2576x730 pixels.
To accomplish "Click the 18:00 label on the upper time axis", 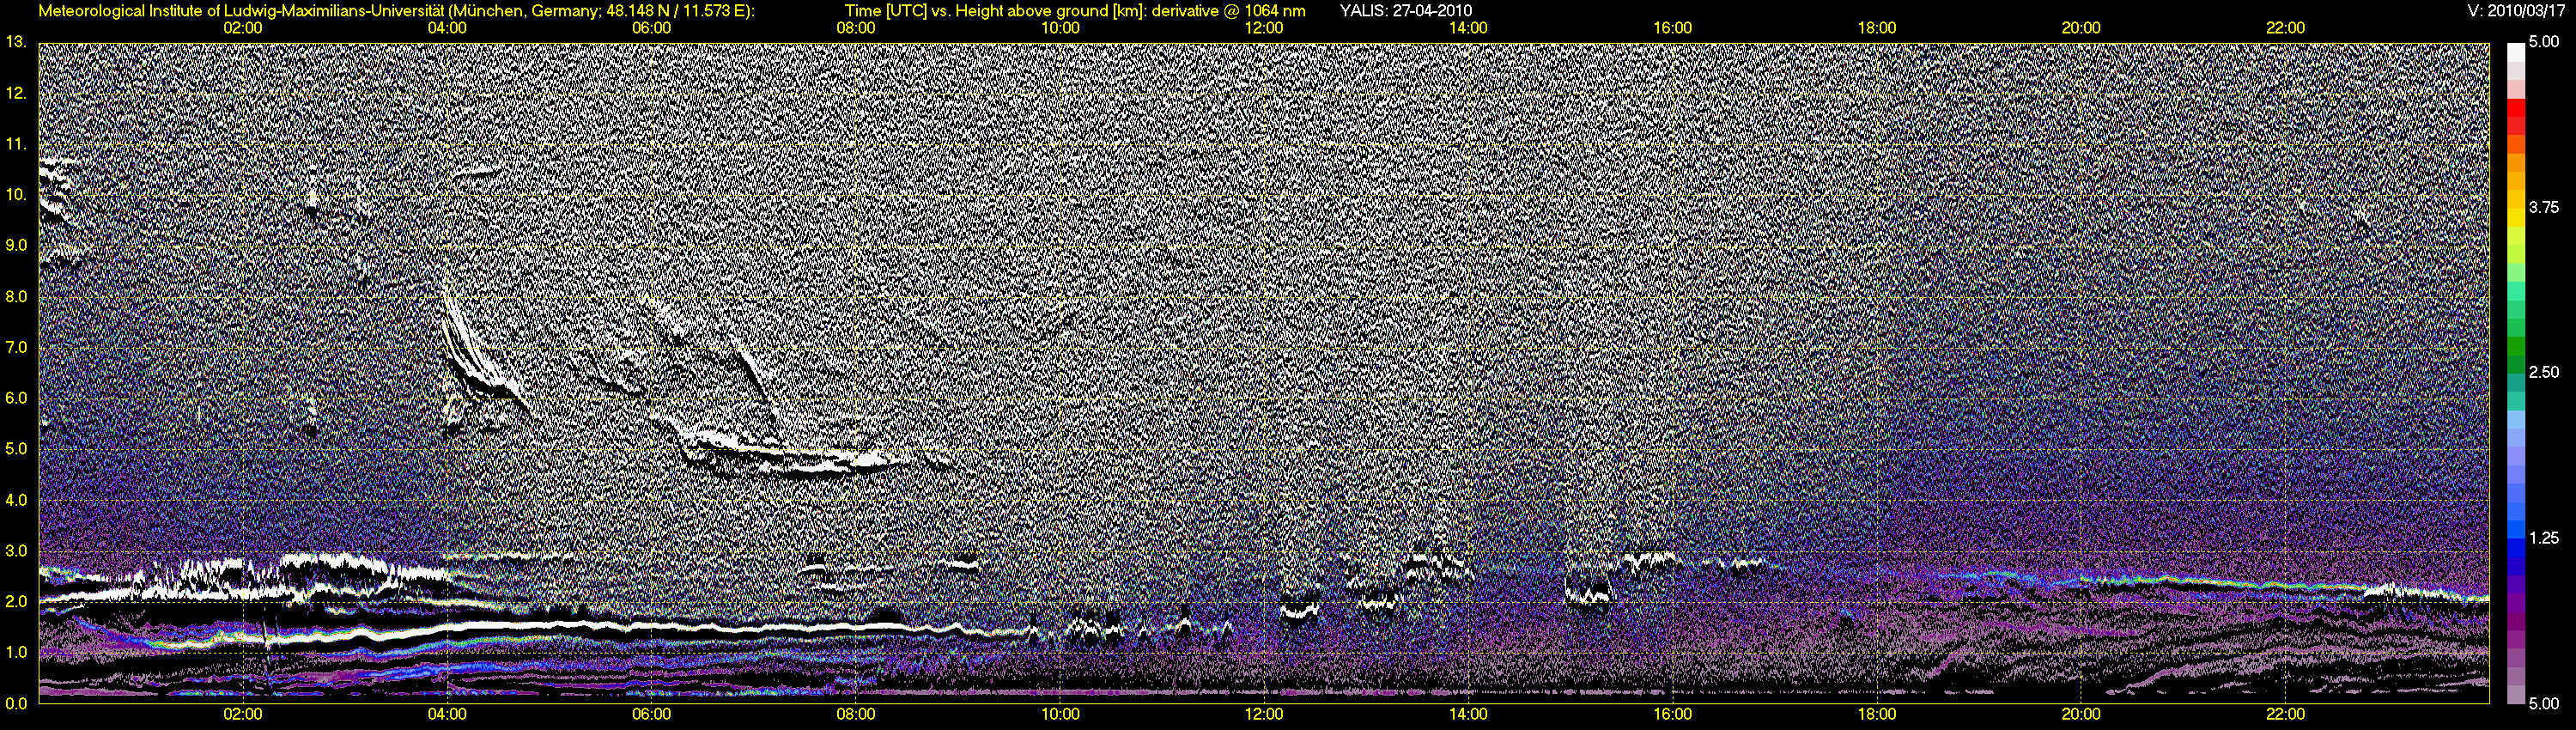I will pos(1877,28).
